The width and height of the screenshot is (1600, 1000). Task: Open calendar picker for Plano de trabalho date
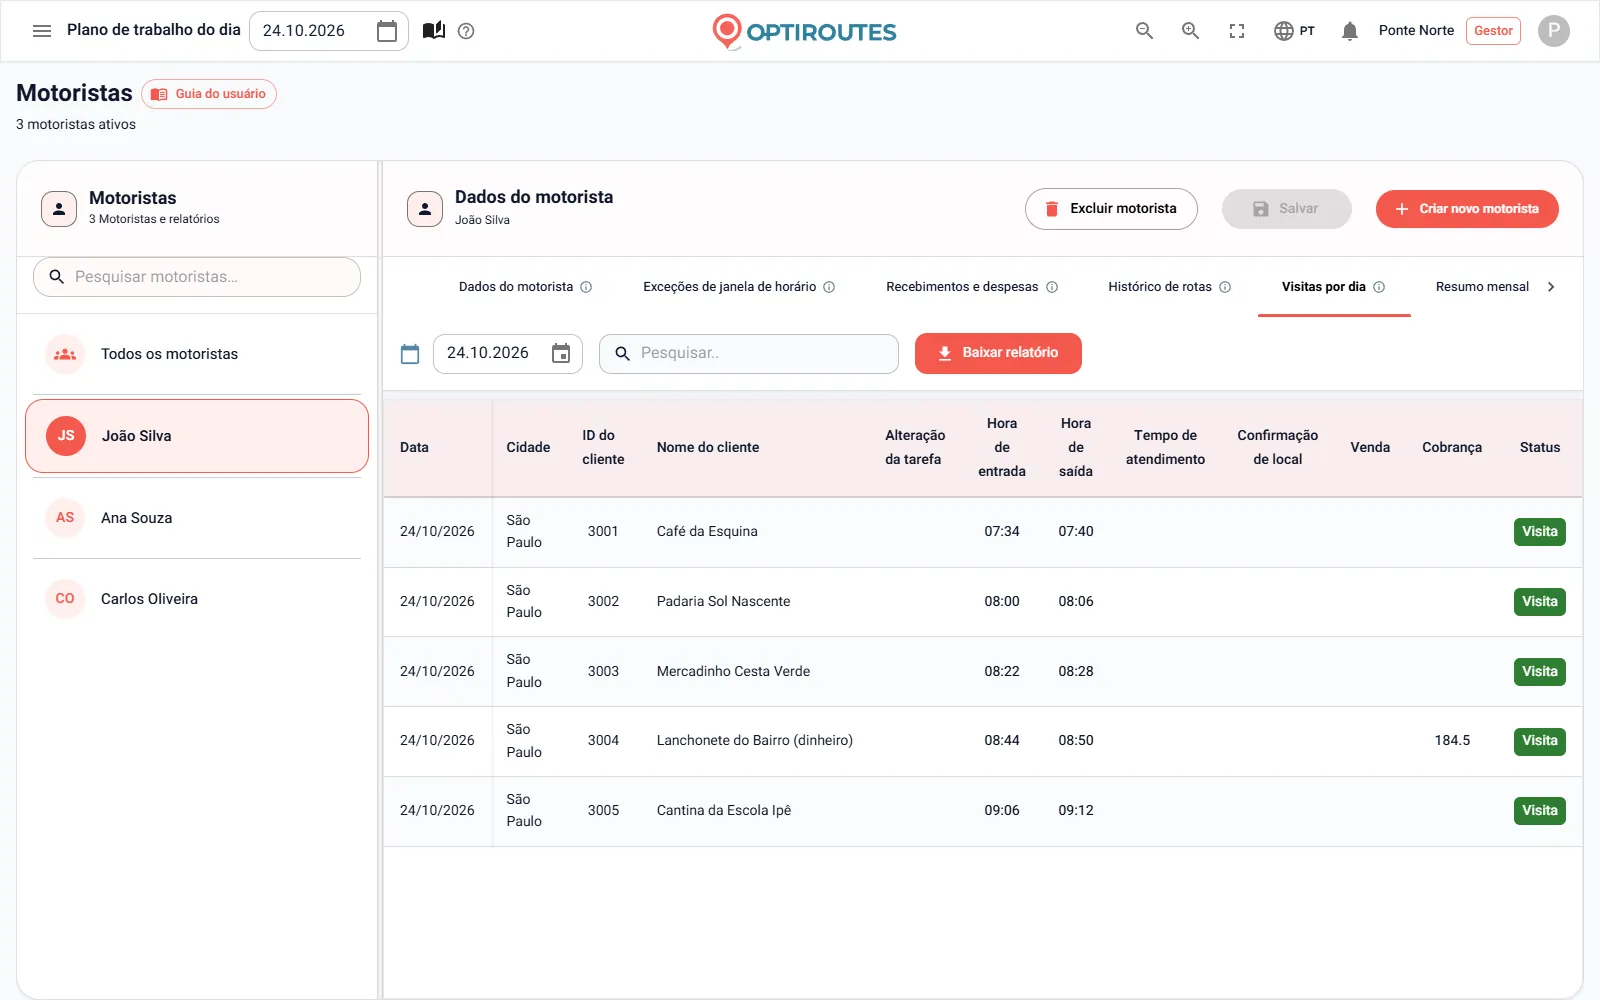pos(387,31)
